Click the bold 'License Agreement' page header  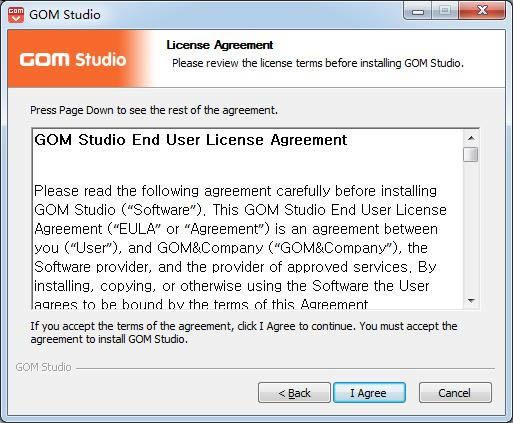[x=220, y=45]
